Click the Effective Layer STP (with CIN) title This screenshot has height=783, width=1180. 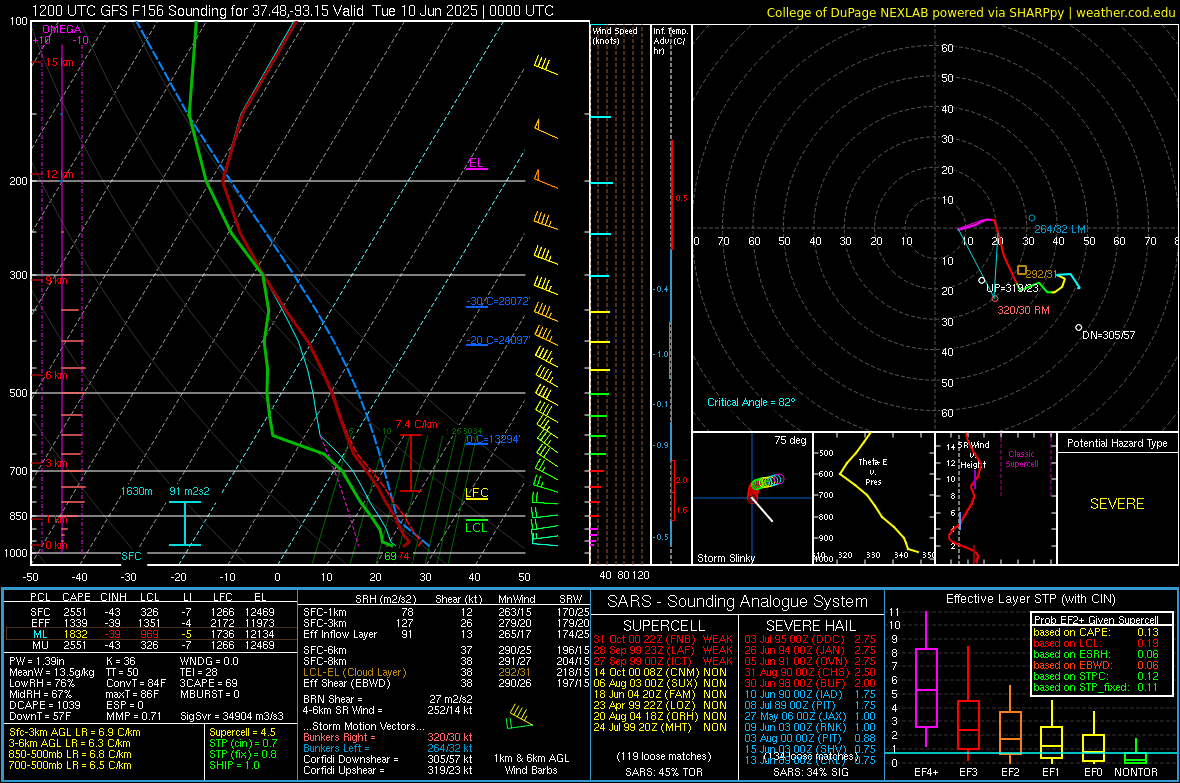coord(1030,599)
